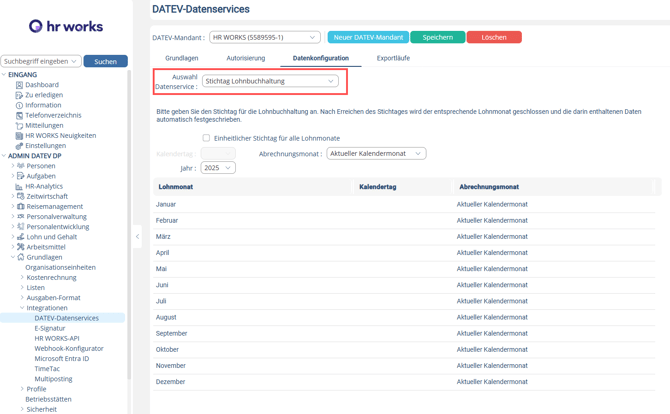Viewport: 670px width, 414px height.
Task: Select the März row
Action: pos(404,236)
